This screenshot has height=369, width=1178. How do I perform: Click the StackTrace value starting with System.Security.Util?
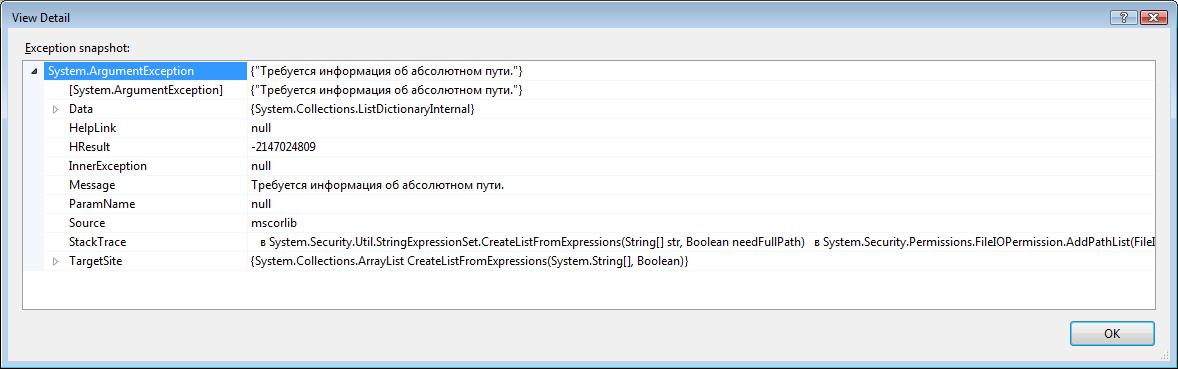(703, 242)
